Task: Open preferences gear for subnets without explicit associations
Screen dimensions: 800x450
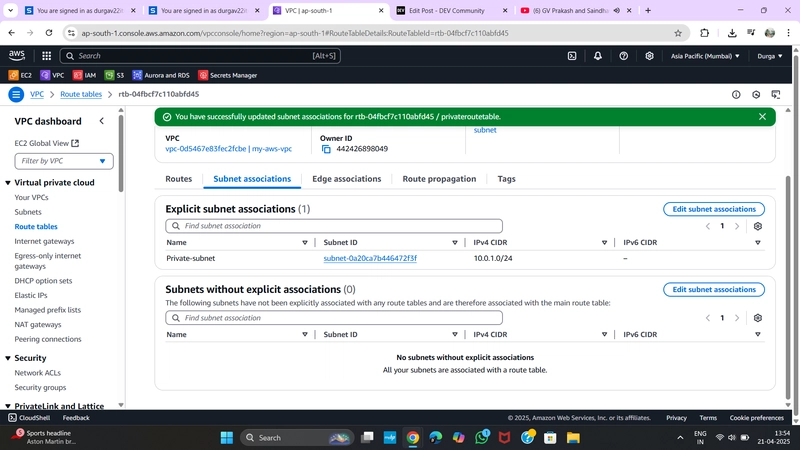Action: 758,318
